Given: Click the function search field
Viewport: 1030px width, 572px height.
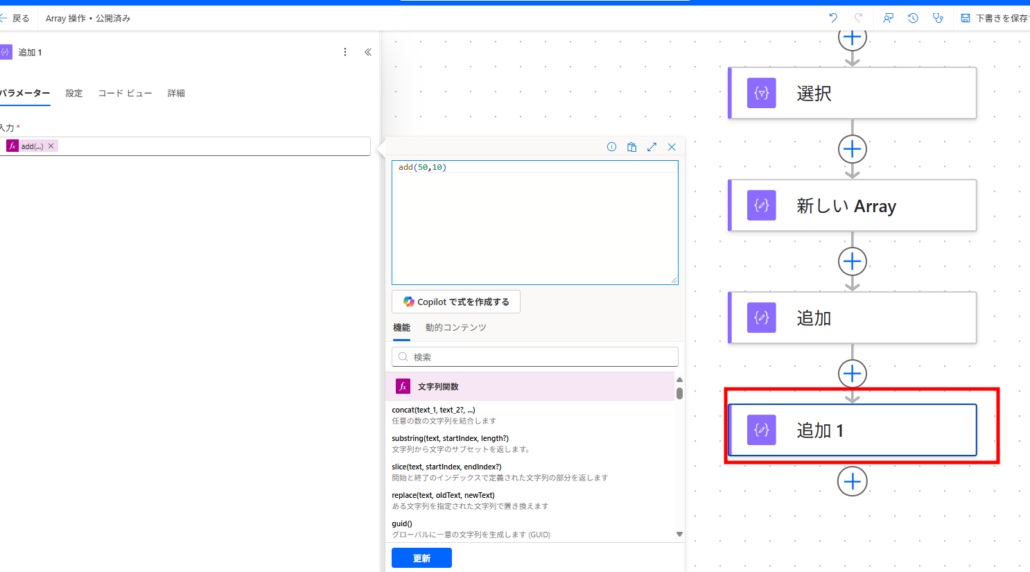Looking at the screenshot, I should pyautogui.click(x=535, y=357).
